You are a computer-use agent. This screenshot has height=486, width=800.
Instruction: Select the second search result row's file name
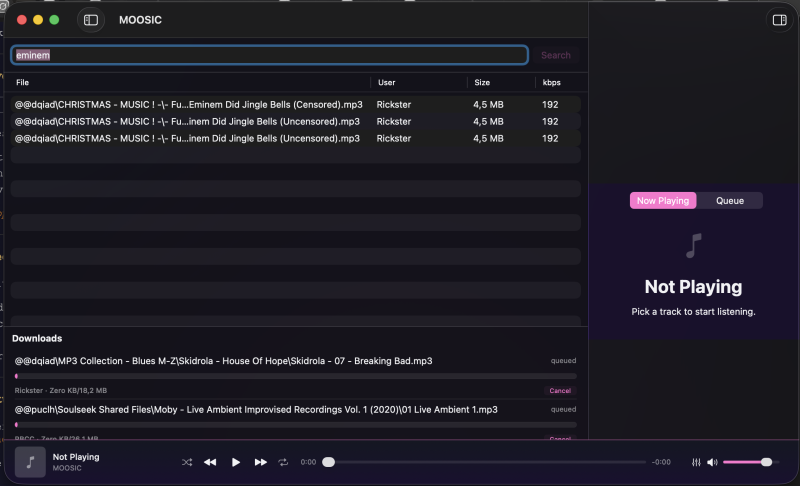click(187, 121)
